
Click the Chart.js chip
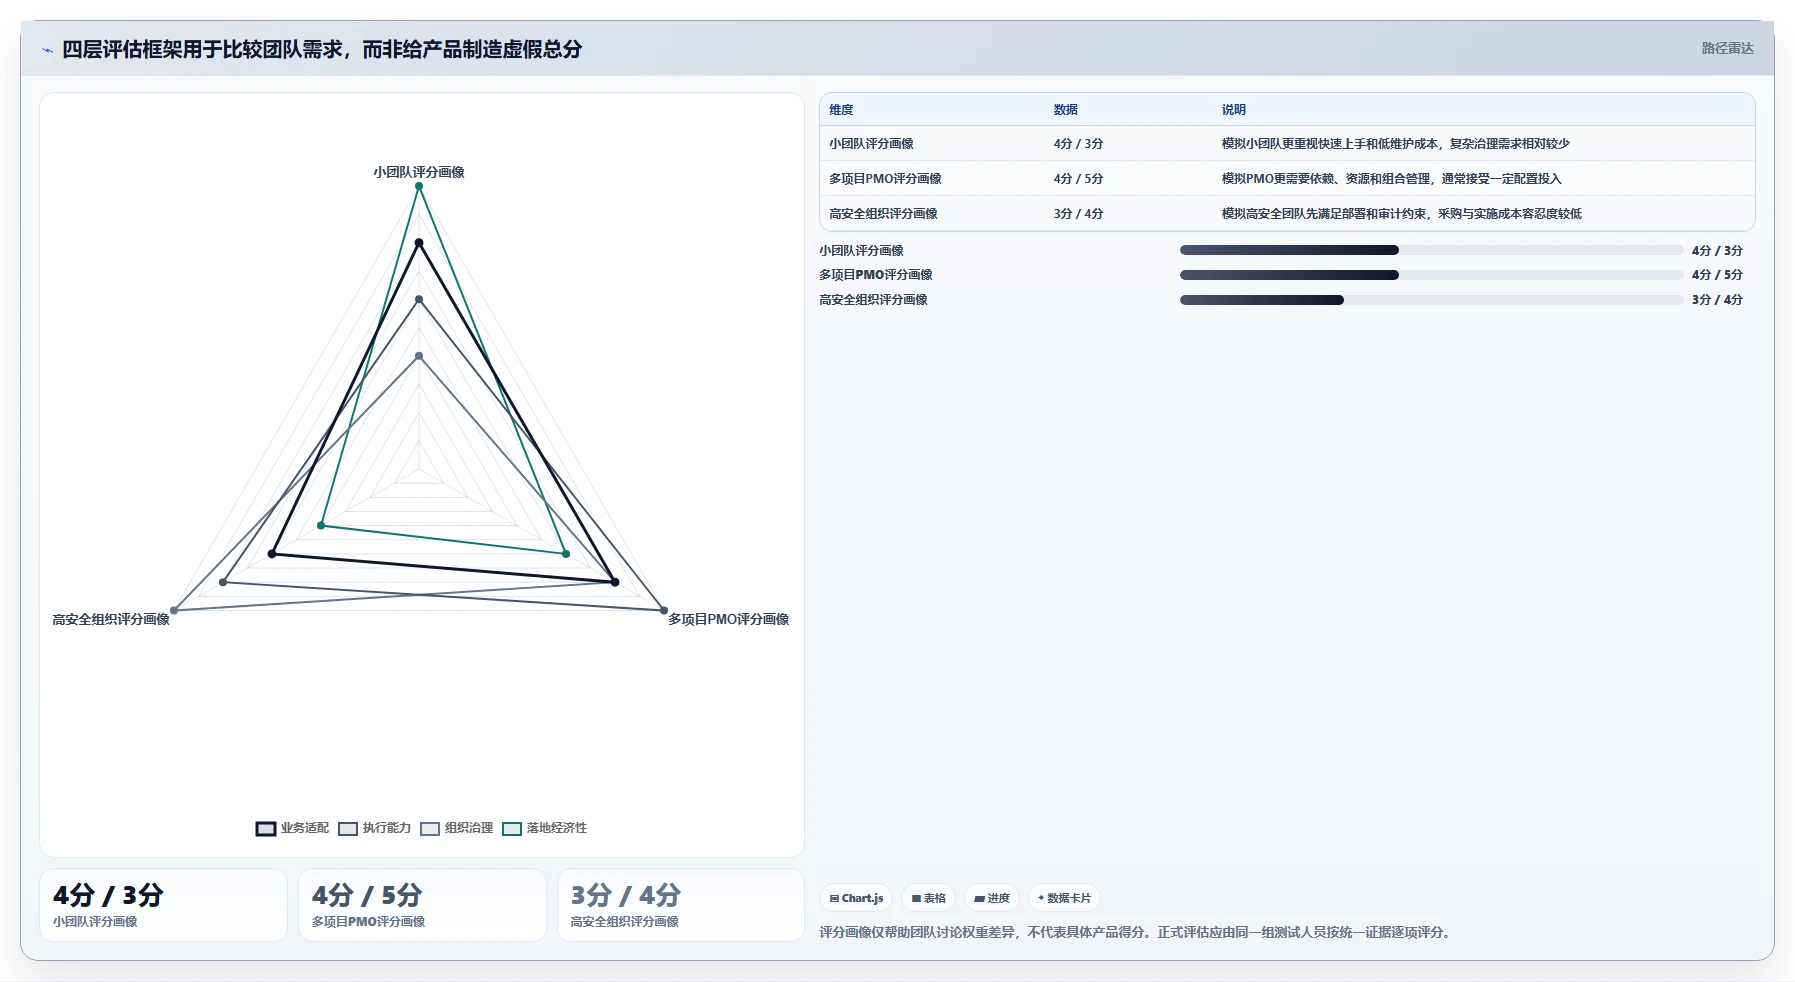click(x=856, y=898)
